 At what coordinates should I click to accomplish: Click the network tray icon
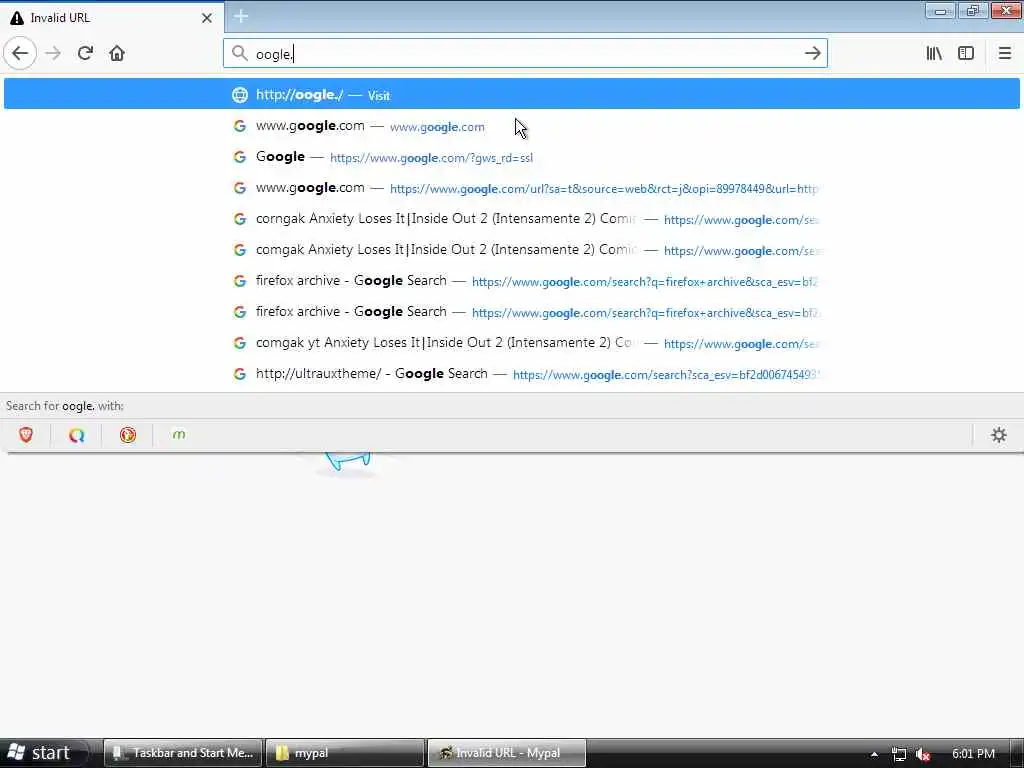coord(899,754)
